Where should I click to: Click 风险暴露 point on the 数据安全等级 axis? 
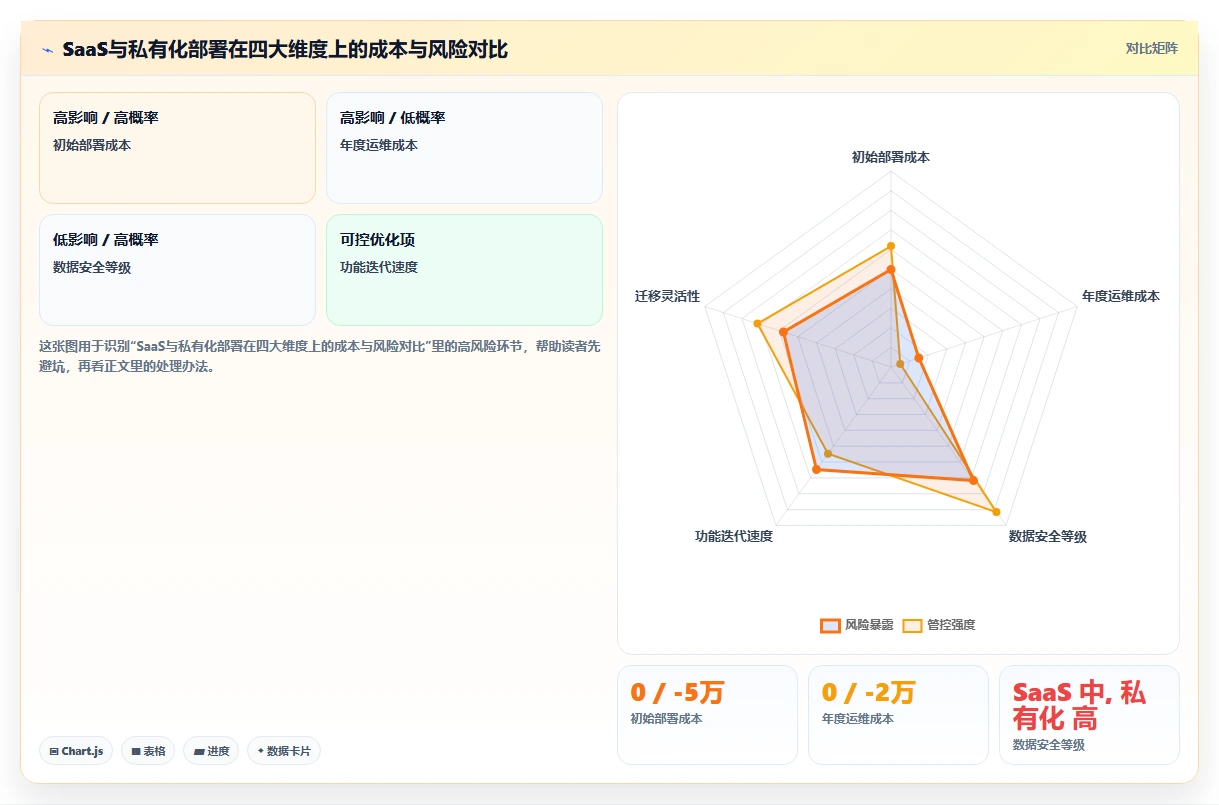[x=973, y=480]
